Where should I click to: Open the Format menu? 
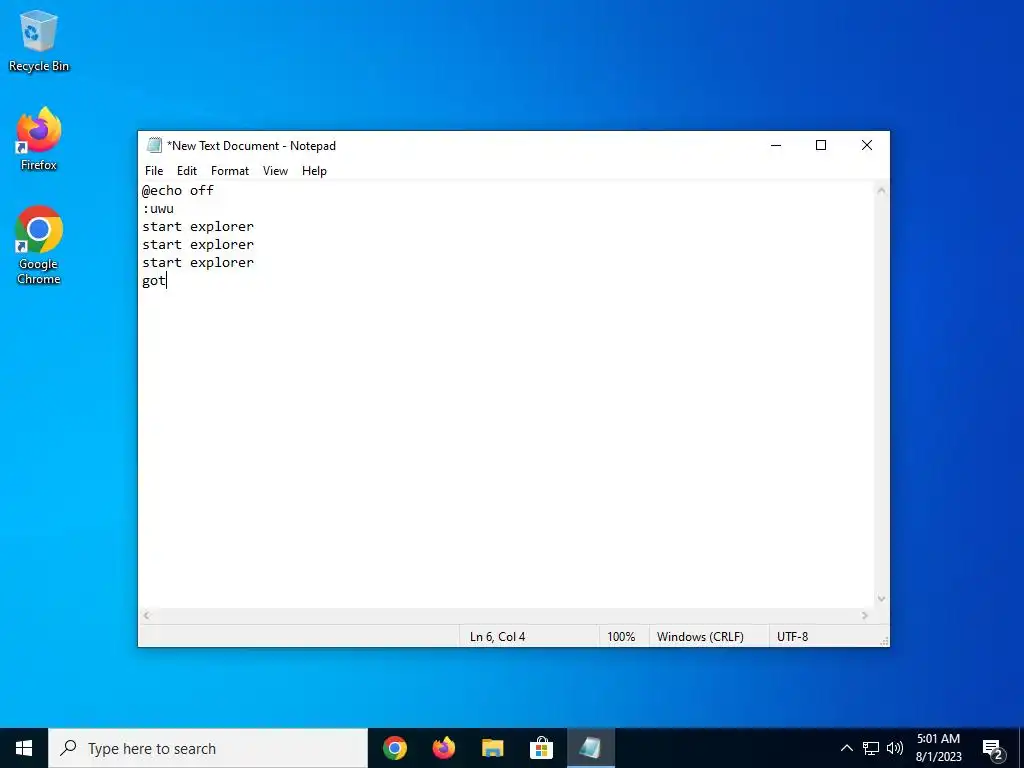230,170
